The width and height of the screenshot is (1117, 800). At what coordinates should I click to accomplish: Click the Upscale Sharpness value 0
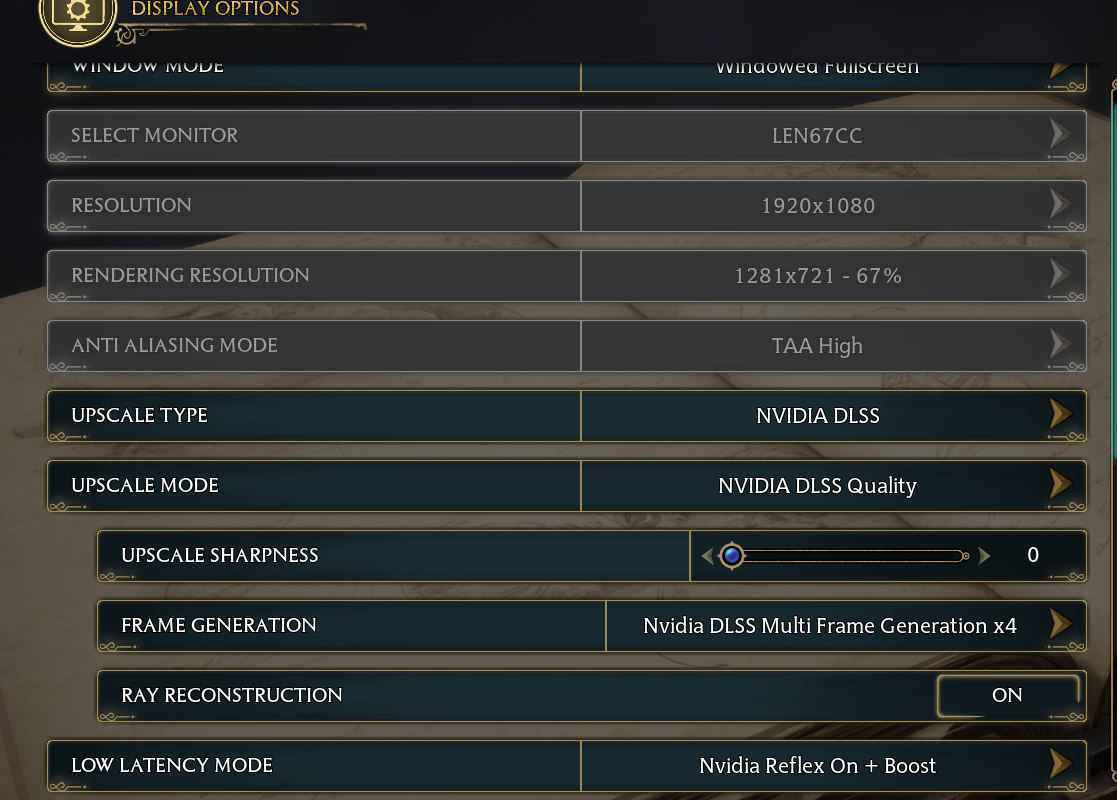click(1033, 555)
